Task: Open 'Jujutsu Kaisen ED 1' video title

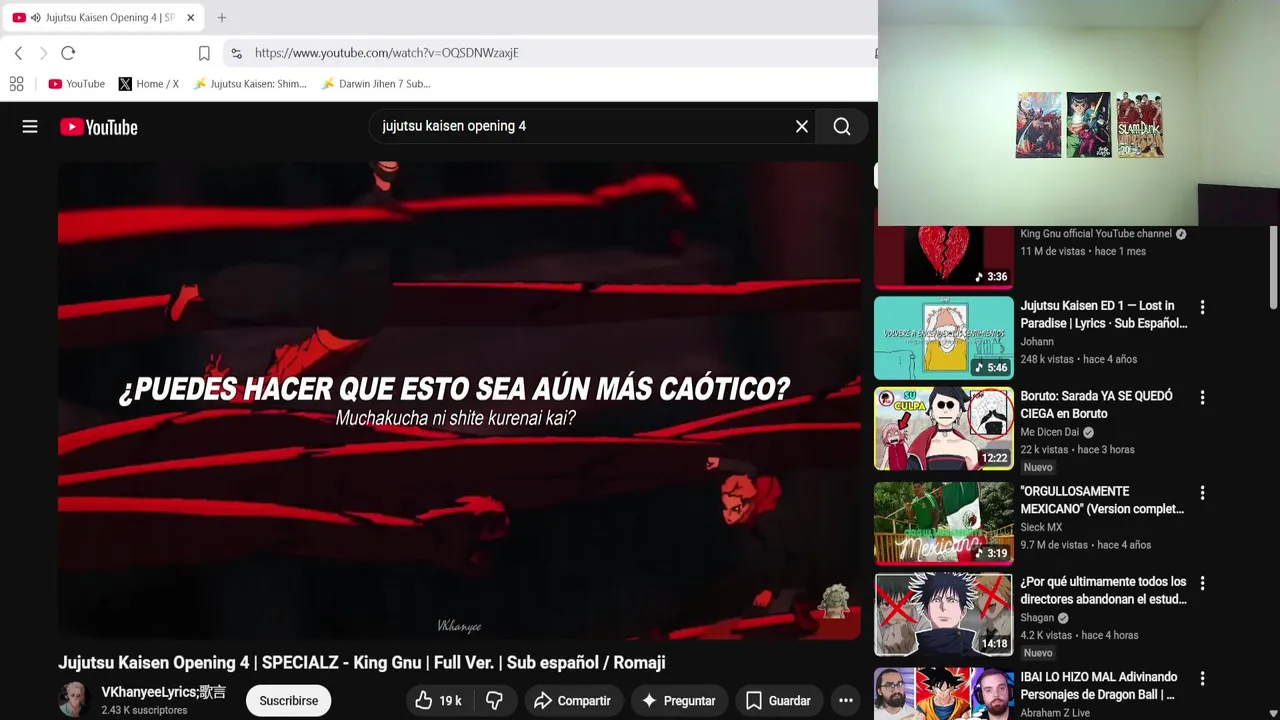Action: click(1104, 314)
